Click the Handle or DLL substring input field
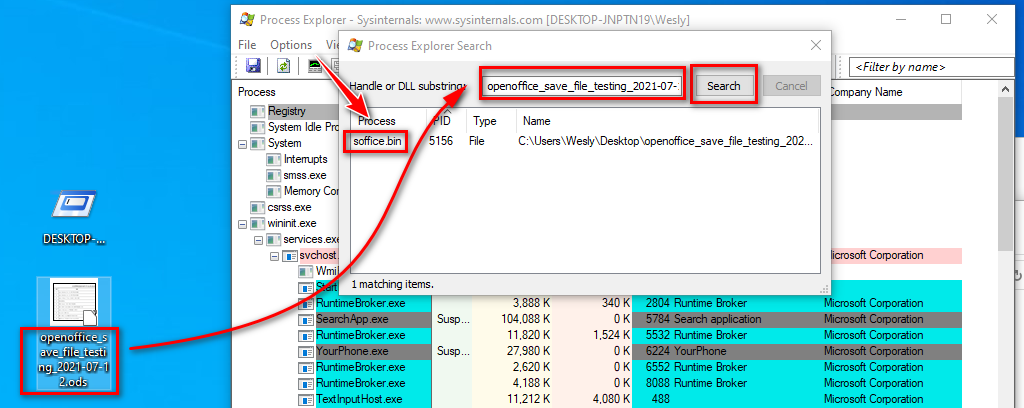 [582, 86]
